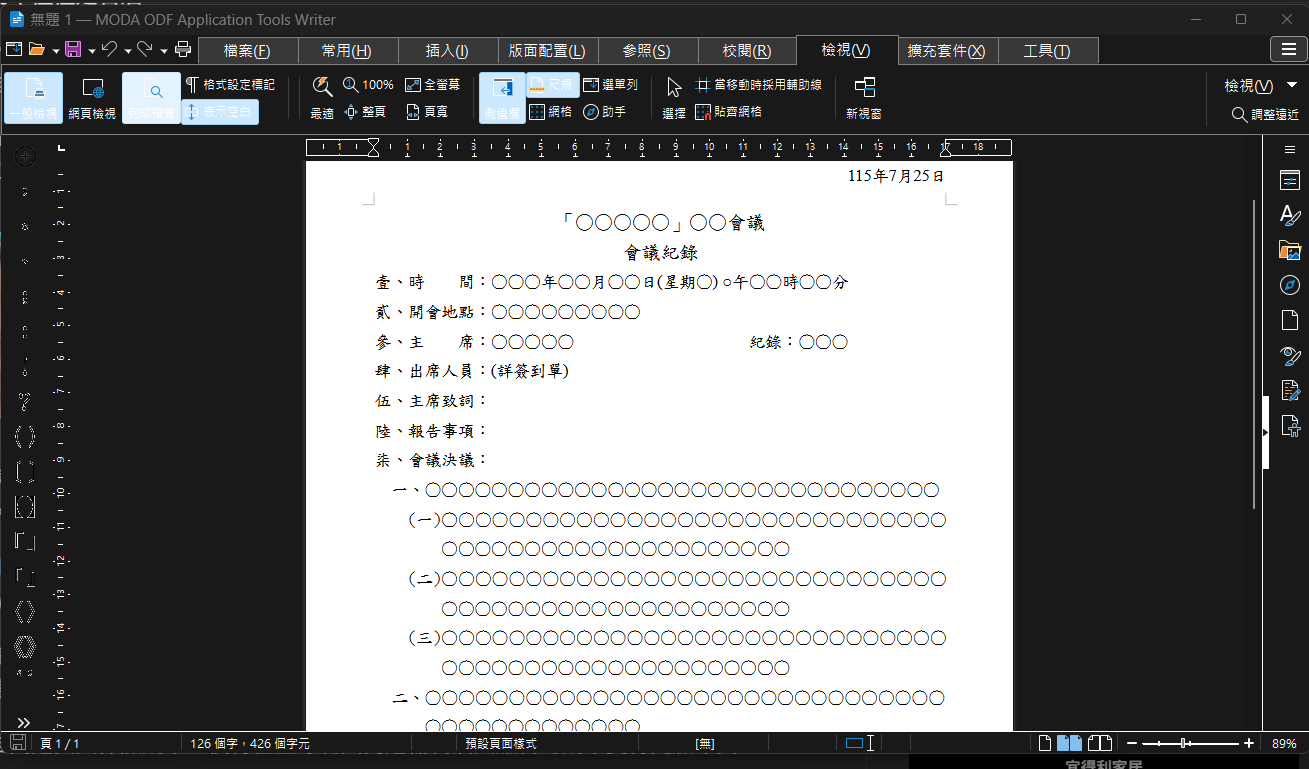
Task: Click the 89% zoom level
Action: [1284, 744]
